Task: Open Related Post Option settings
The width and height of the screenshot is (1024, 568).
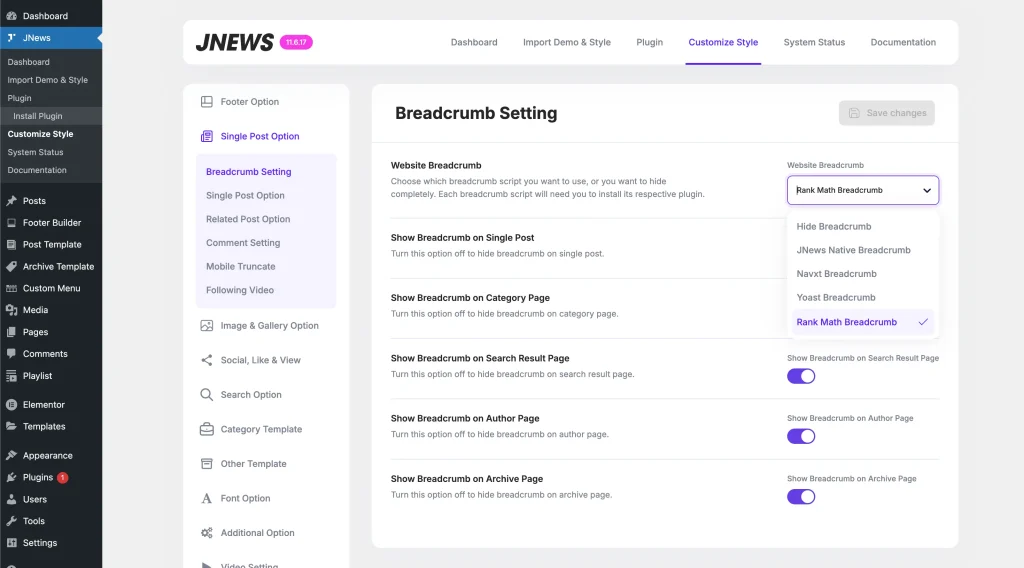Action: click(x=248, y=219)
